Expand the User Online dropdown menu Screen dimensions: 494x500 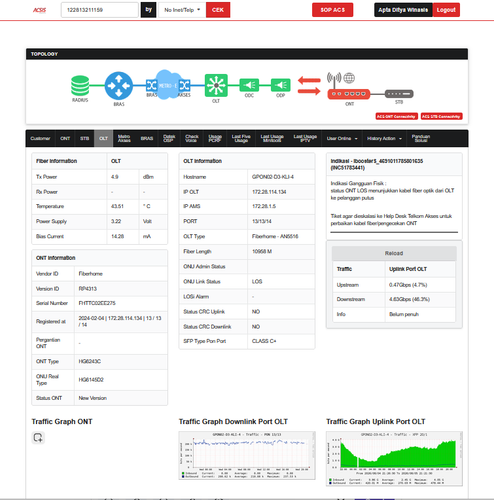(x=342, y=138)
